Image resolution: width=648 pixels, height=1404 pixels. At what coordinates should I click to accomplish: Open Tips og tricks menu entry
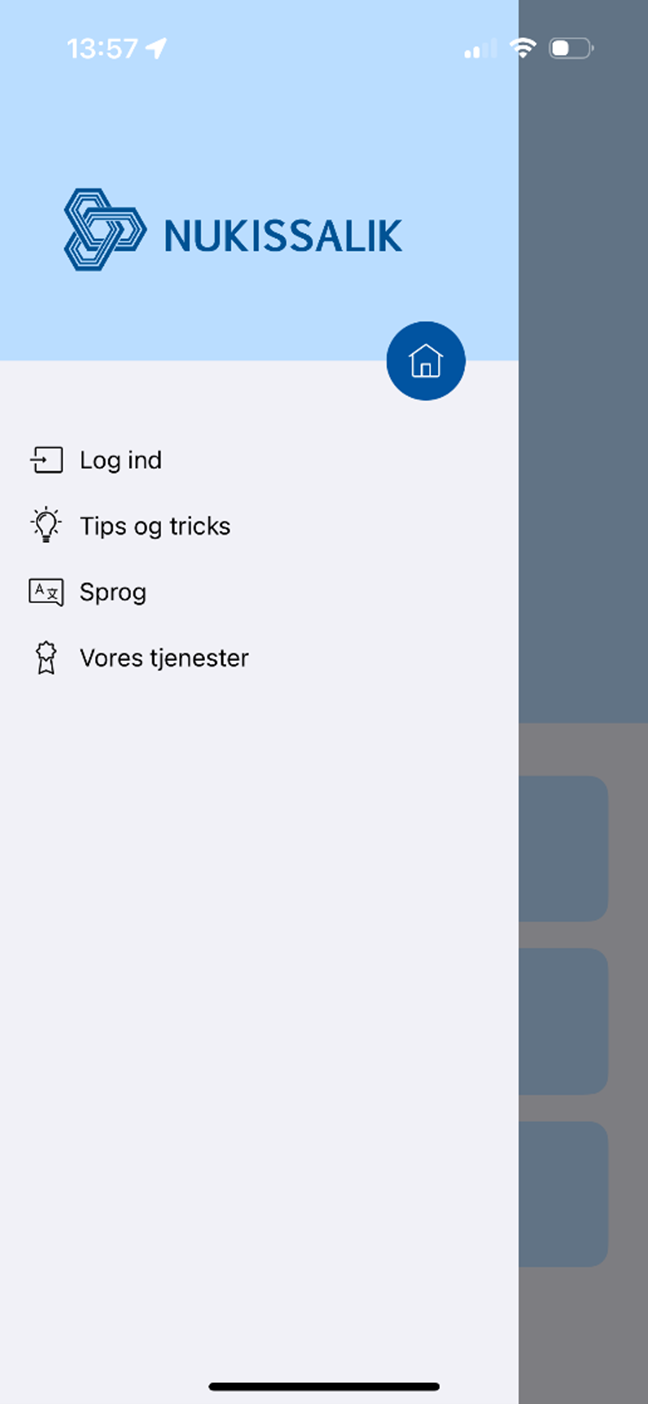155,526
